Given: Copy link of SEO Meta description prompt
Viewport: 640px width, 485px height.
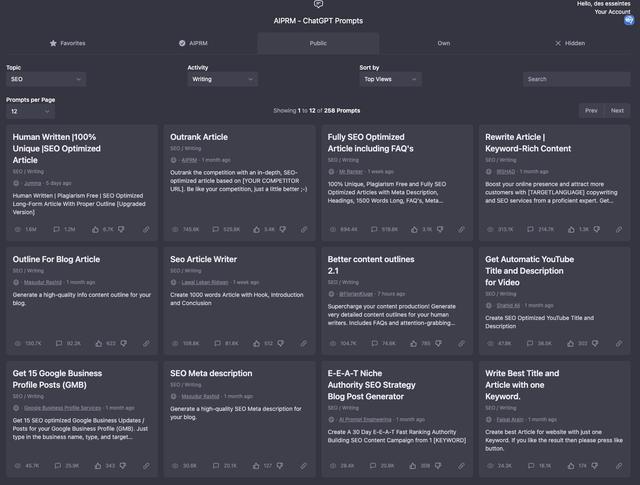Looking at the screenshot, I should 304,465.
